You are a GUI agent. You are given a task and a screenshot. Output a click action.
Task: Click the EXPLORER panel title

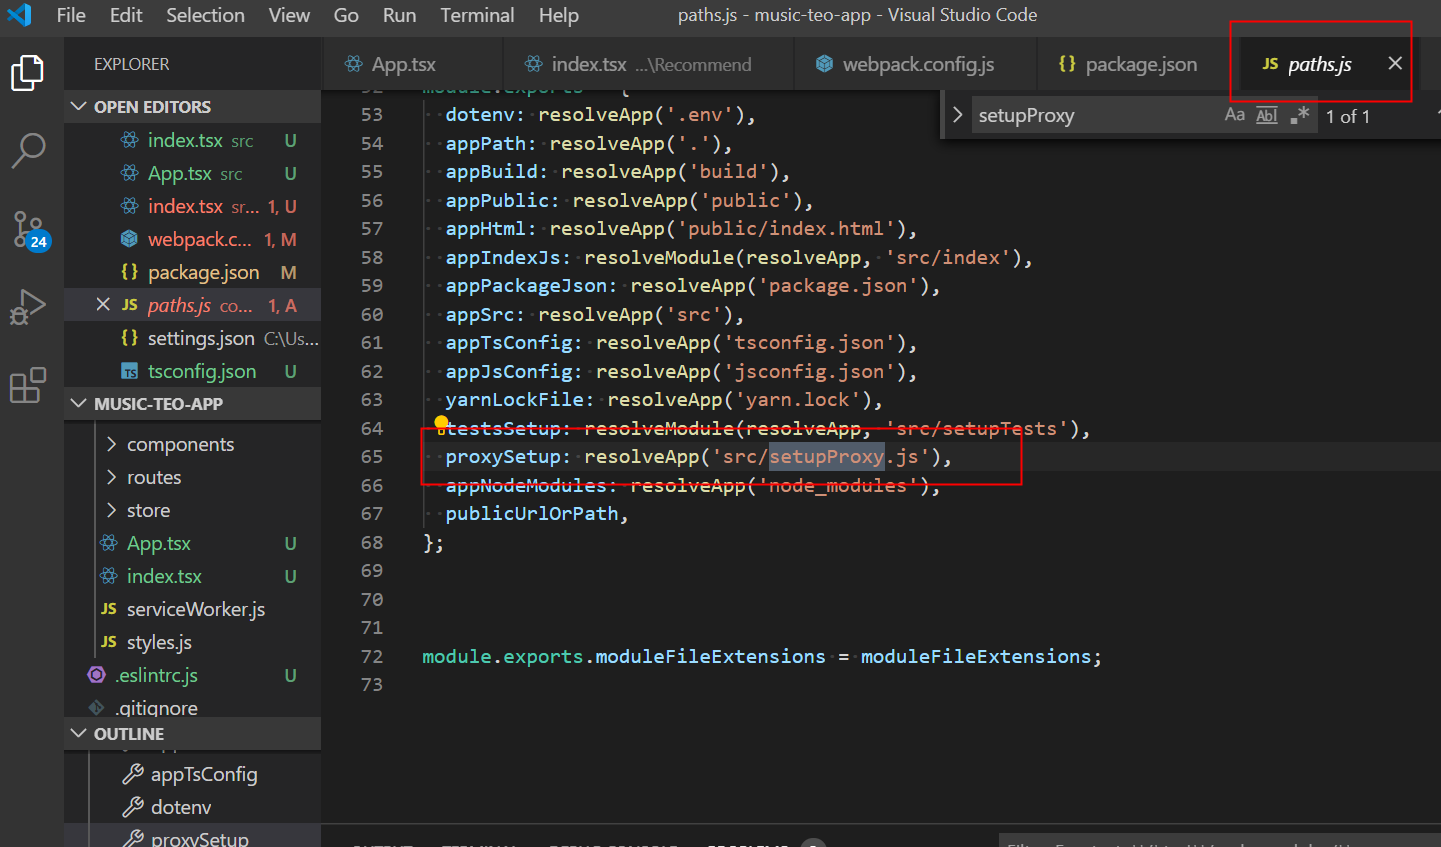tap(131, 64)
